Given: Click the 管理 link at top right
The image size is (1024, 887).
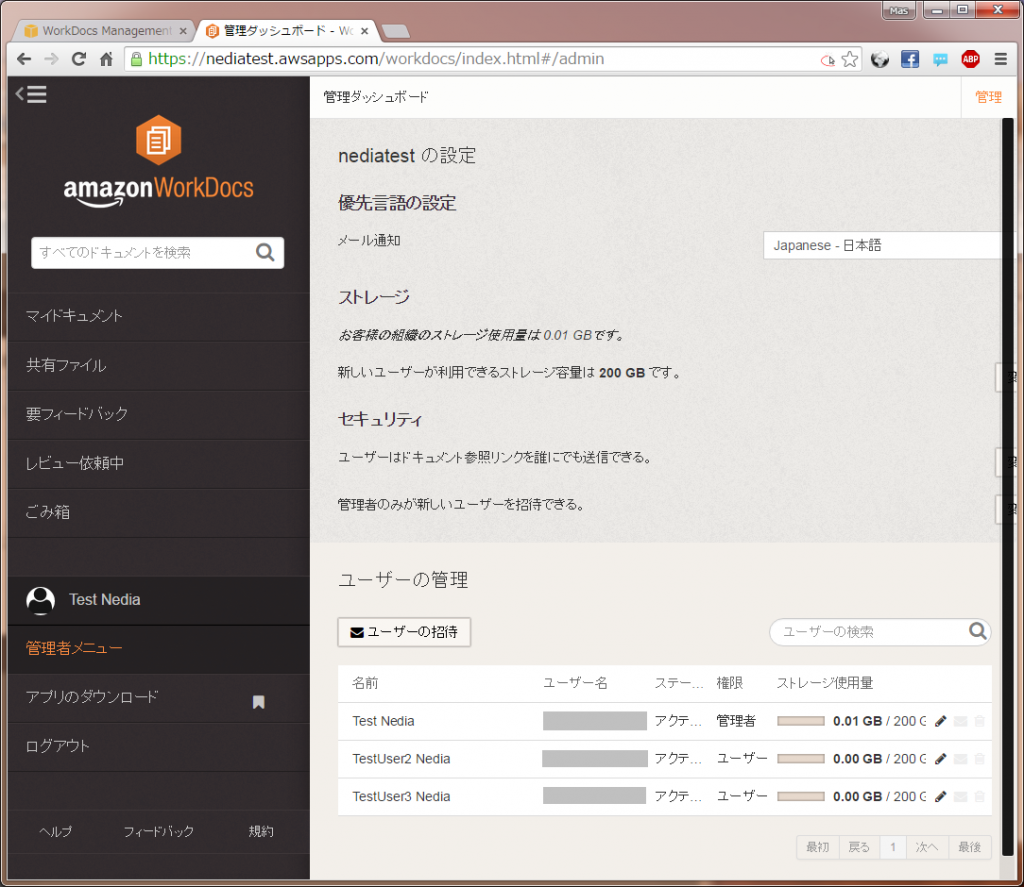Looking at the screenshot, I should click(988, 97).
